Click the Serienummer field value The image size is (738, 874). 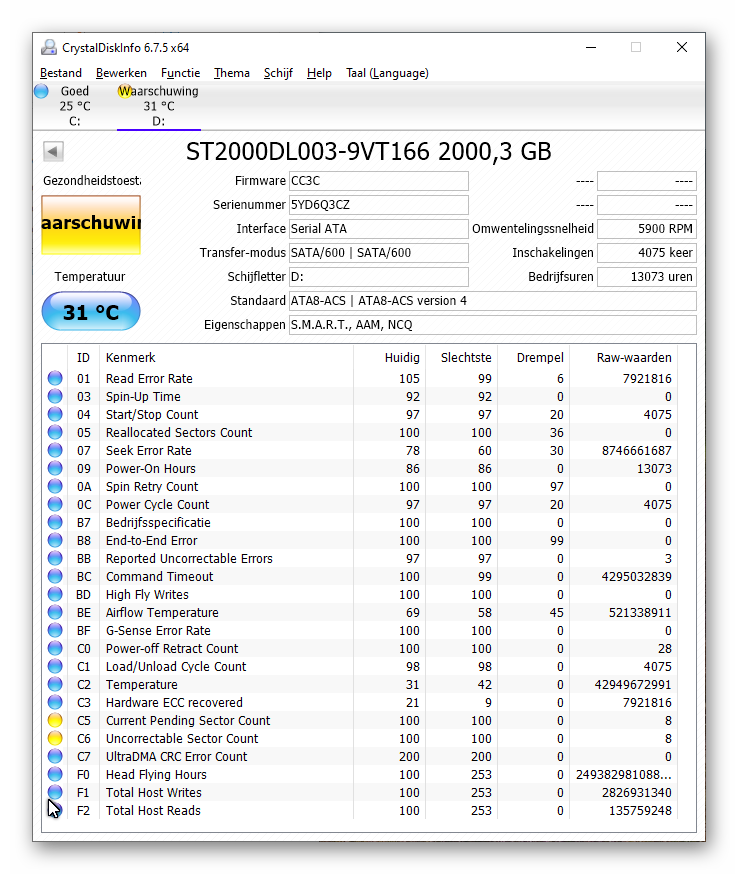click(377, 205)
